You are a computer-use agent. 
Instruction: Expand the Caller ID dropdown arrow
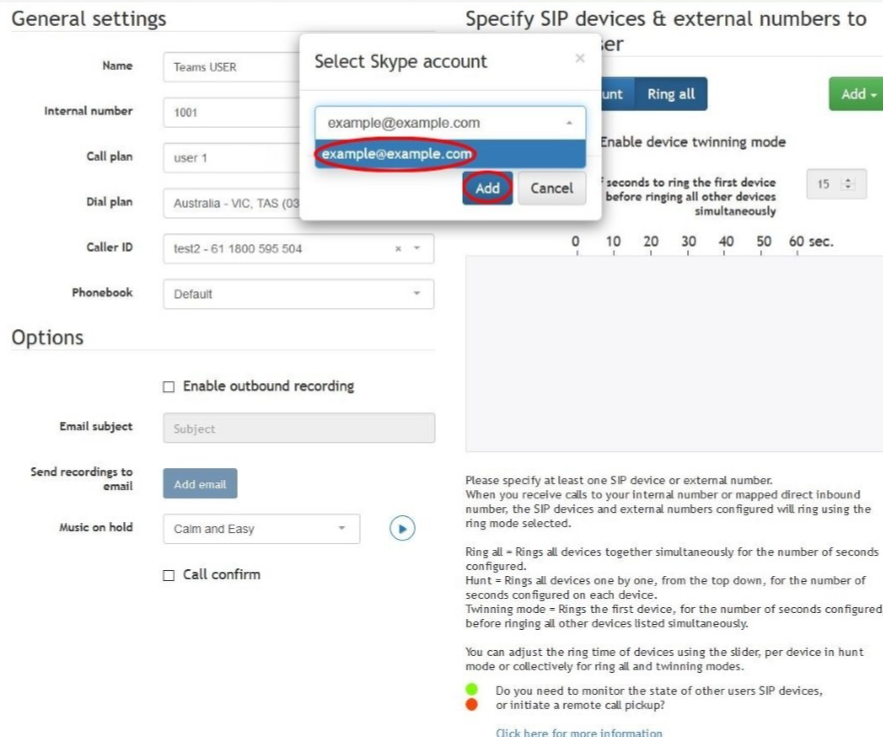click(x=417, y=248)
